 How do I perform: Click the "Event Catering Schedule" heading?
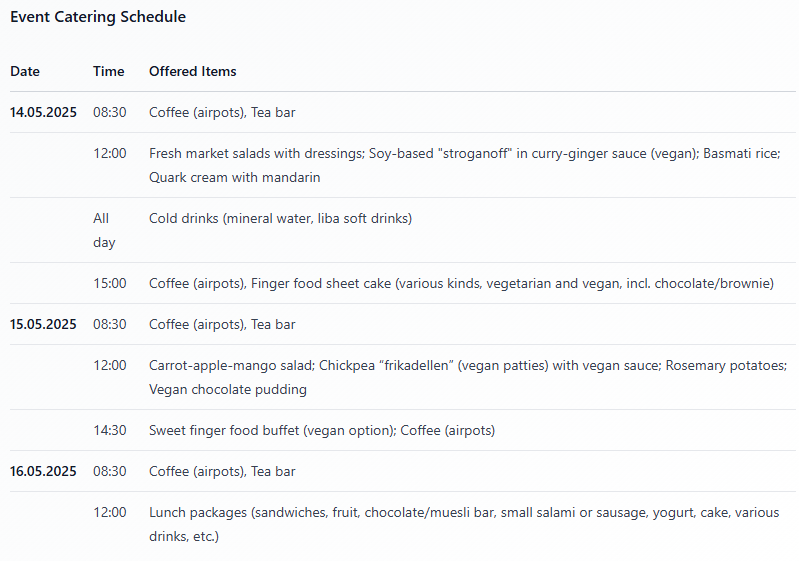pos(98,17)
